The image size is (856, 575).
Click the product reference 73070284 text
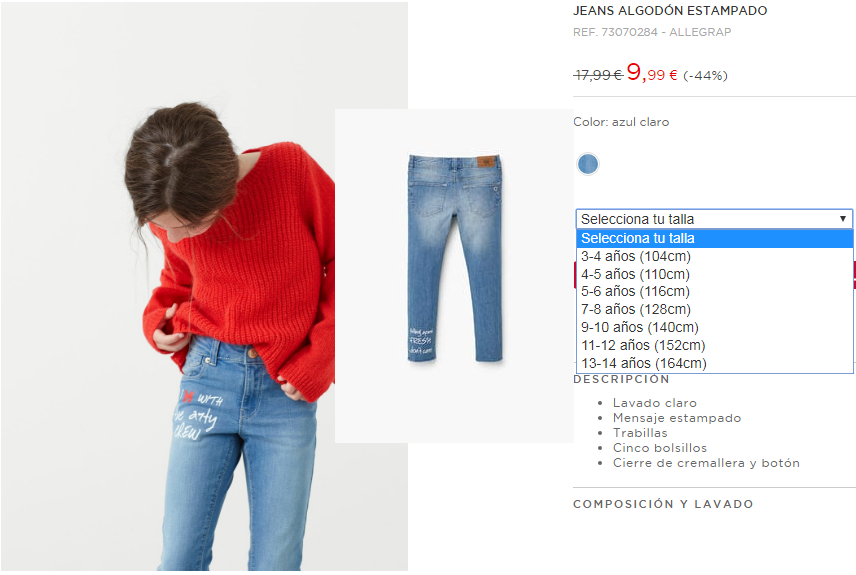coord(629,32)
